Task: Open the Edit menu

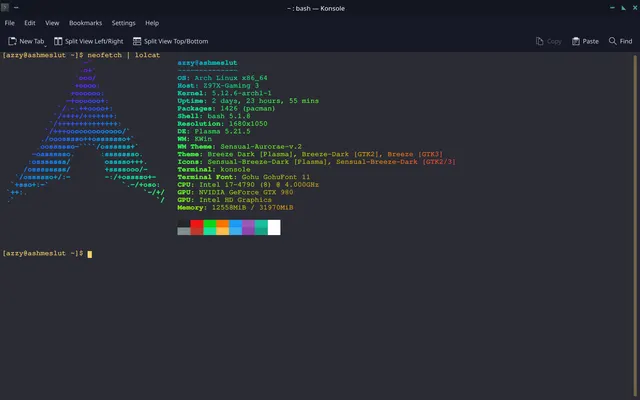Action: click(x=30, y=23)
